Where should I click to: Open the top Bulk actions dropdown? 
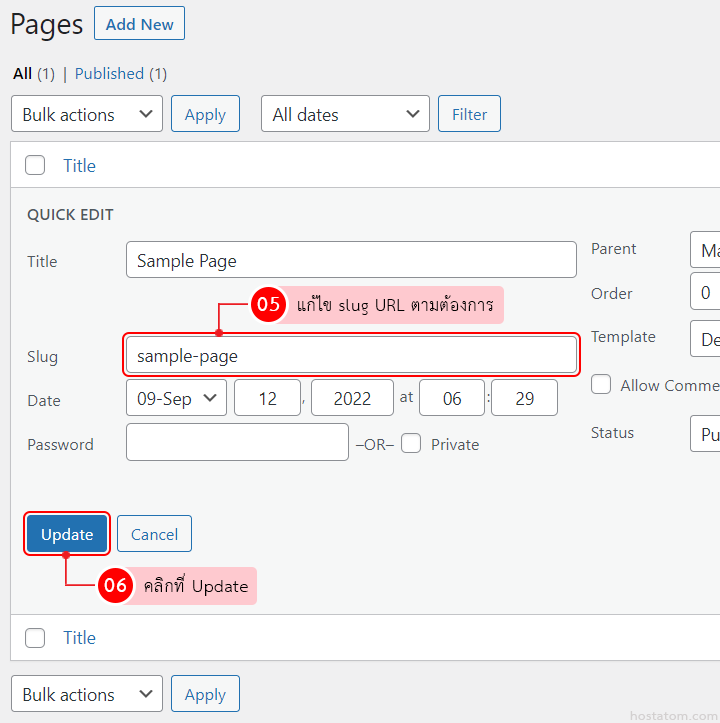coord(87,114)
